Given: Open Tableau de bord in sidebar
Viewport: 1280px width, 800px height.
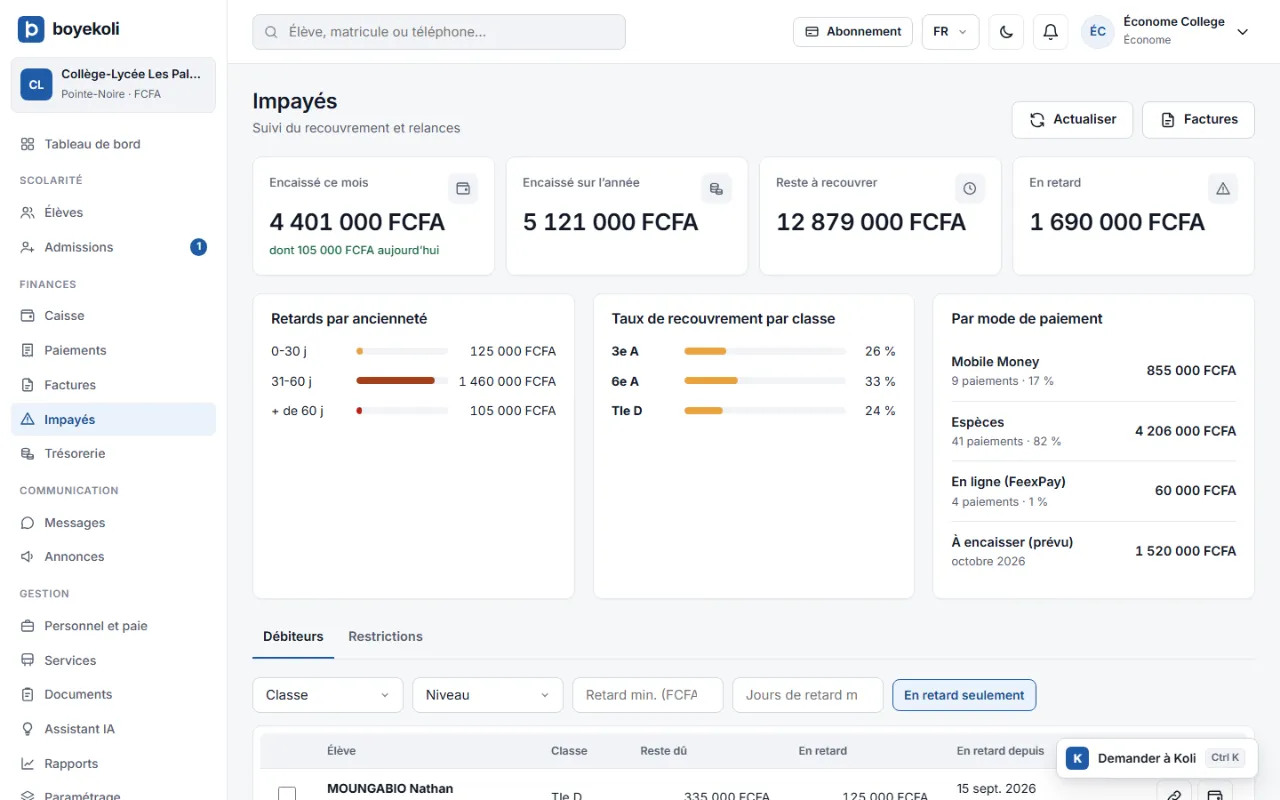Looking at the screenshot, I should (x=113, y=144).
